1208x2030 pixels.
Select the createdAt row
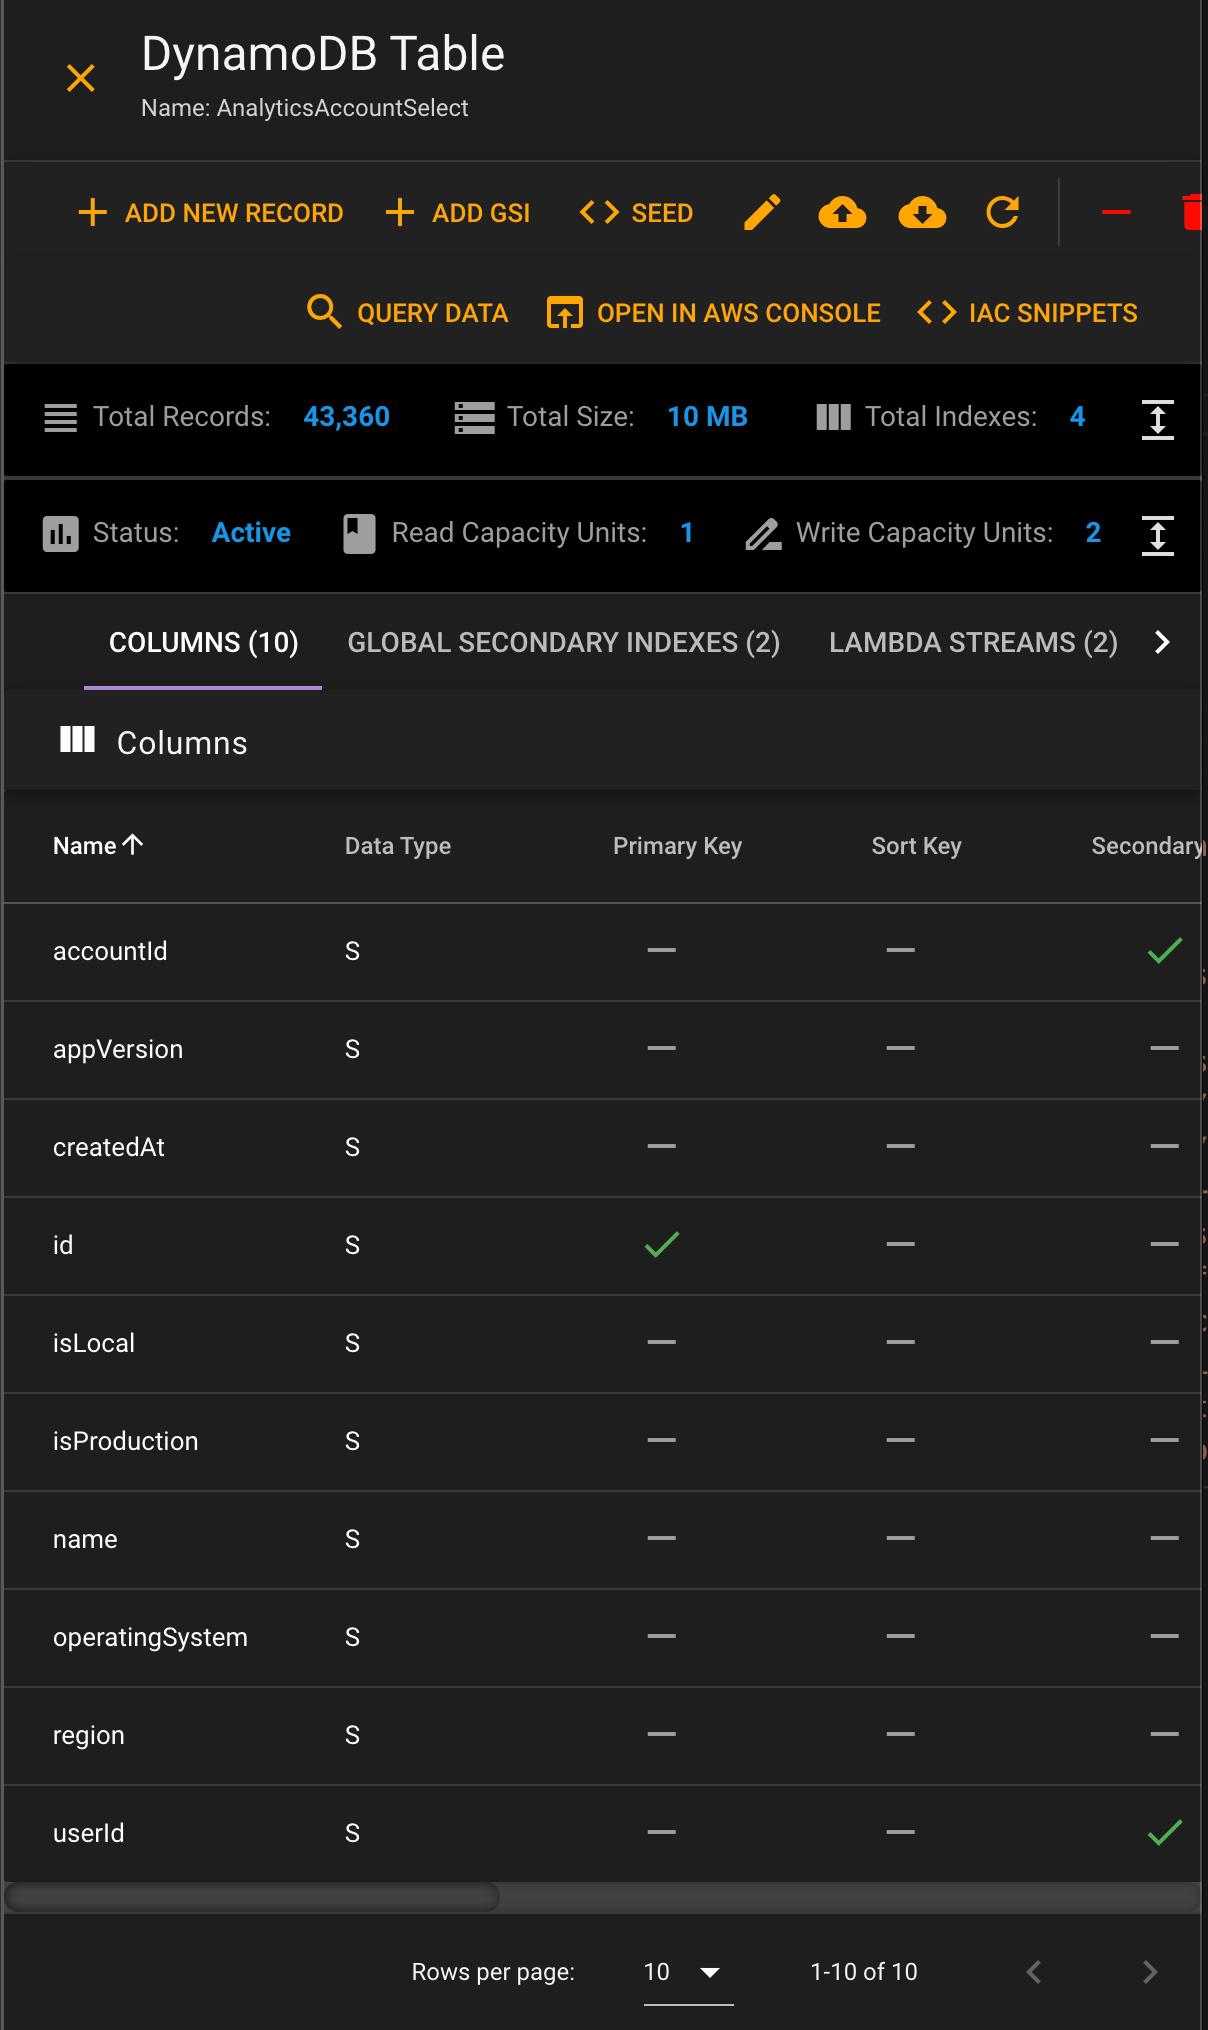602,1147
